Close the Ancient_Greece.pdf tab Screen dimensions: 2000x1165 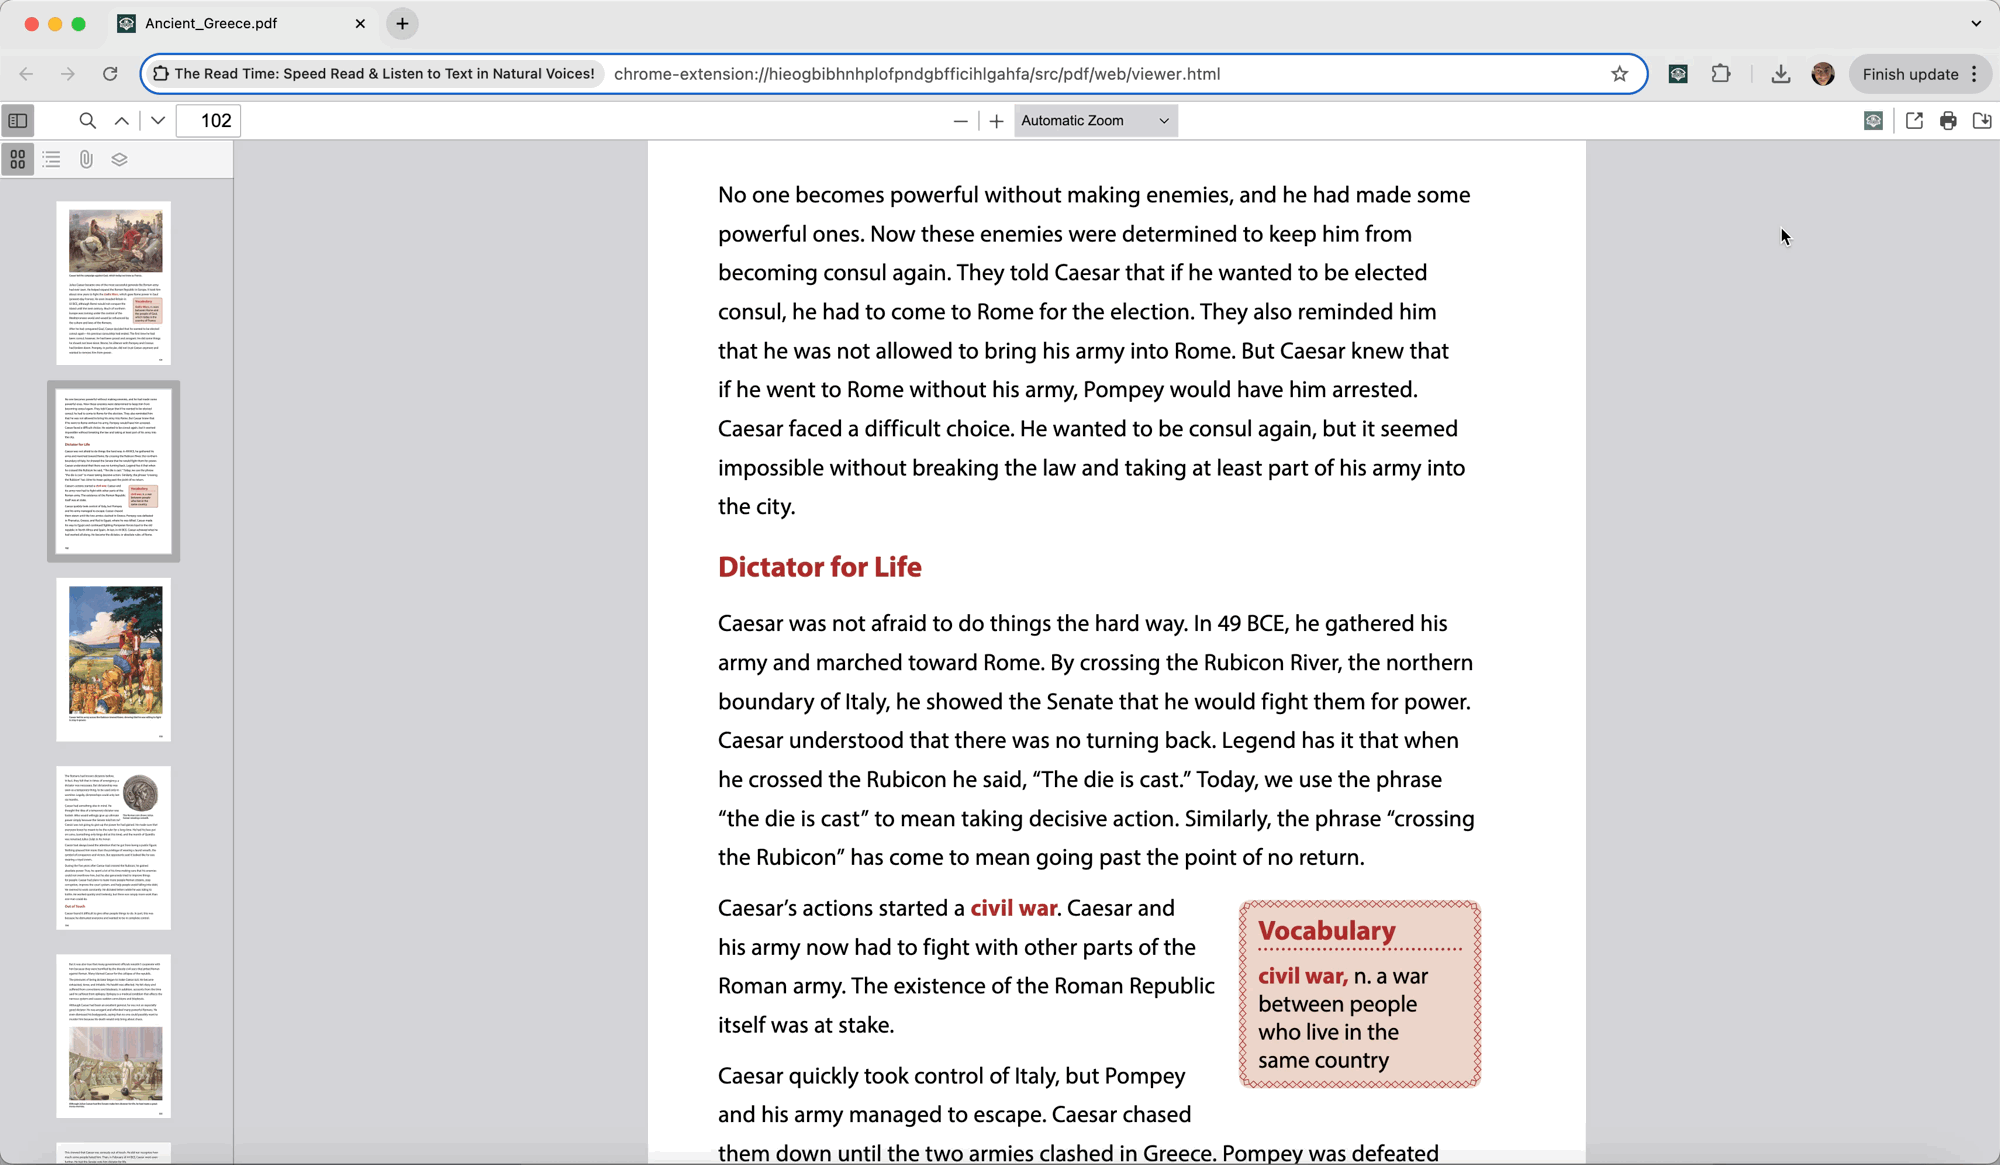click(x=360, y=23)
